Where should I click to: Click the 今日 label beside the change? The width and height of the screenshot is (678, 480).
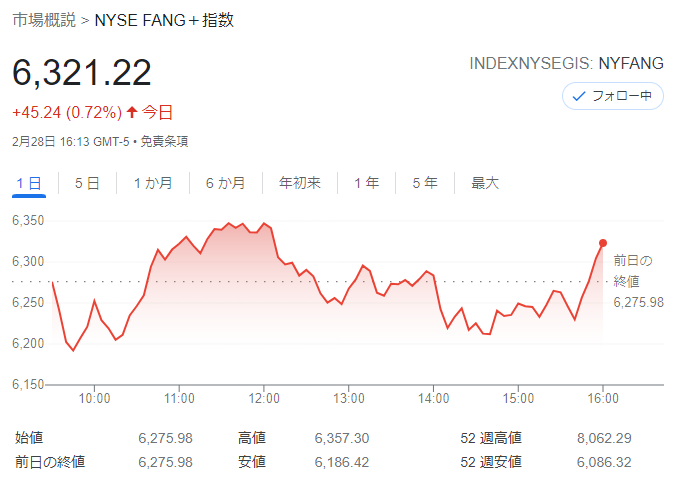pyautogui.click(x=157, y=113)
